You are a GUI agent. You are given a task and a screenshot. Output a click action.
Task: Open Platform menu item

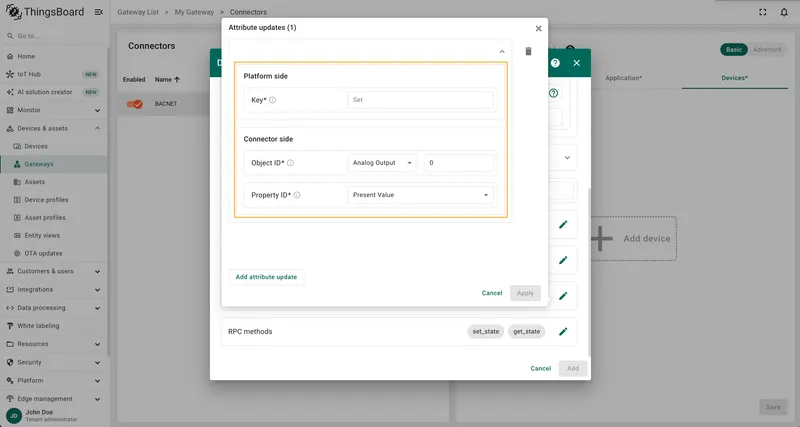[x=54, y=381]
